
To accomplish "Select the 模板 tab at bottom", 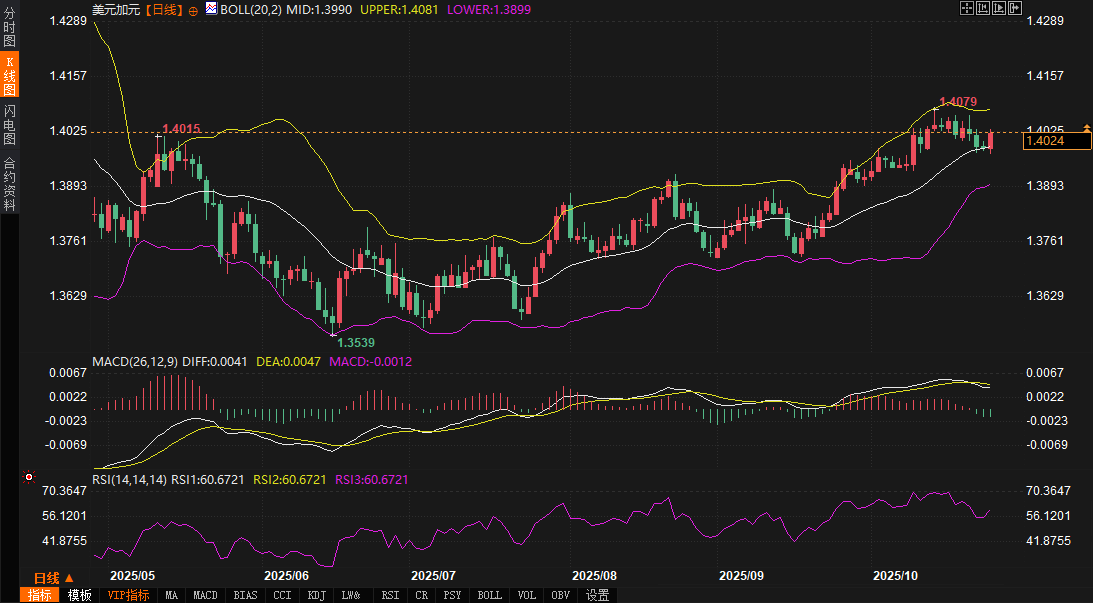I will [x=80, y=595].
